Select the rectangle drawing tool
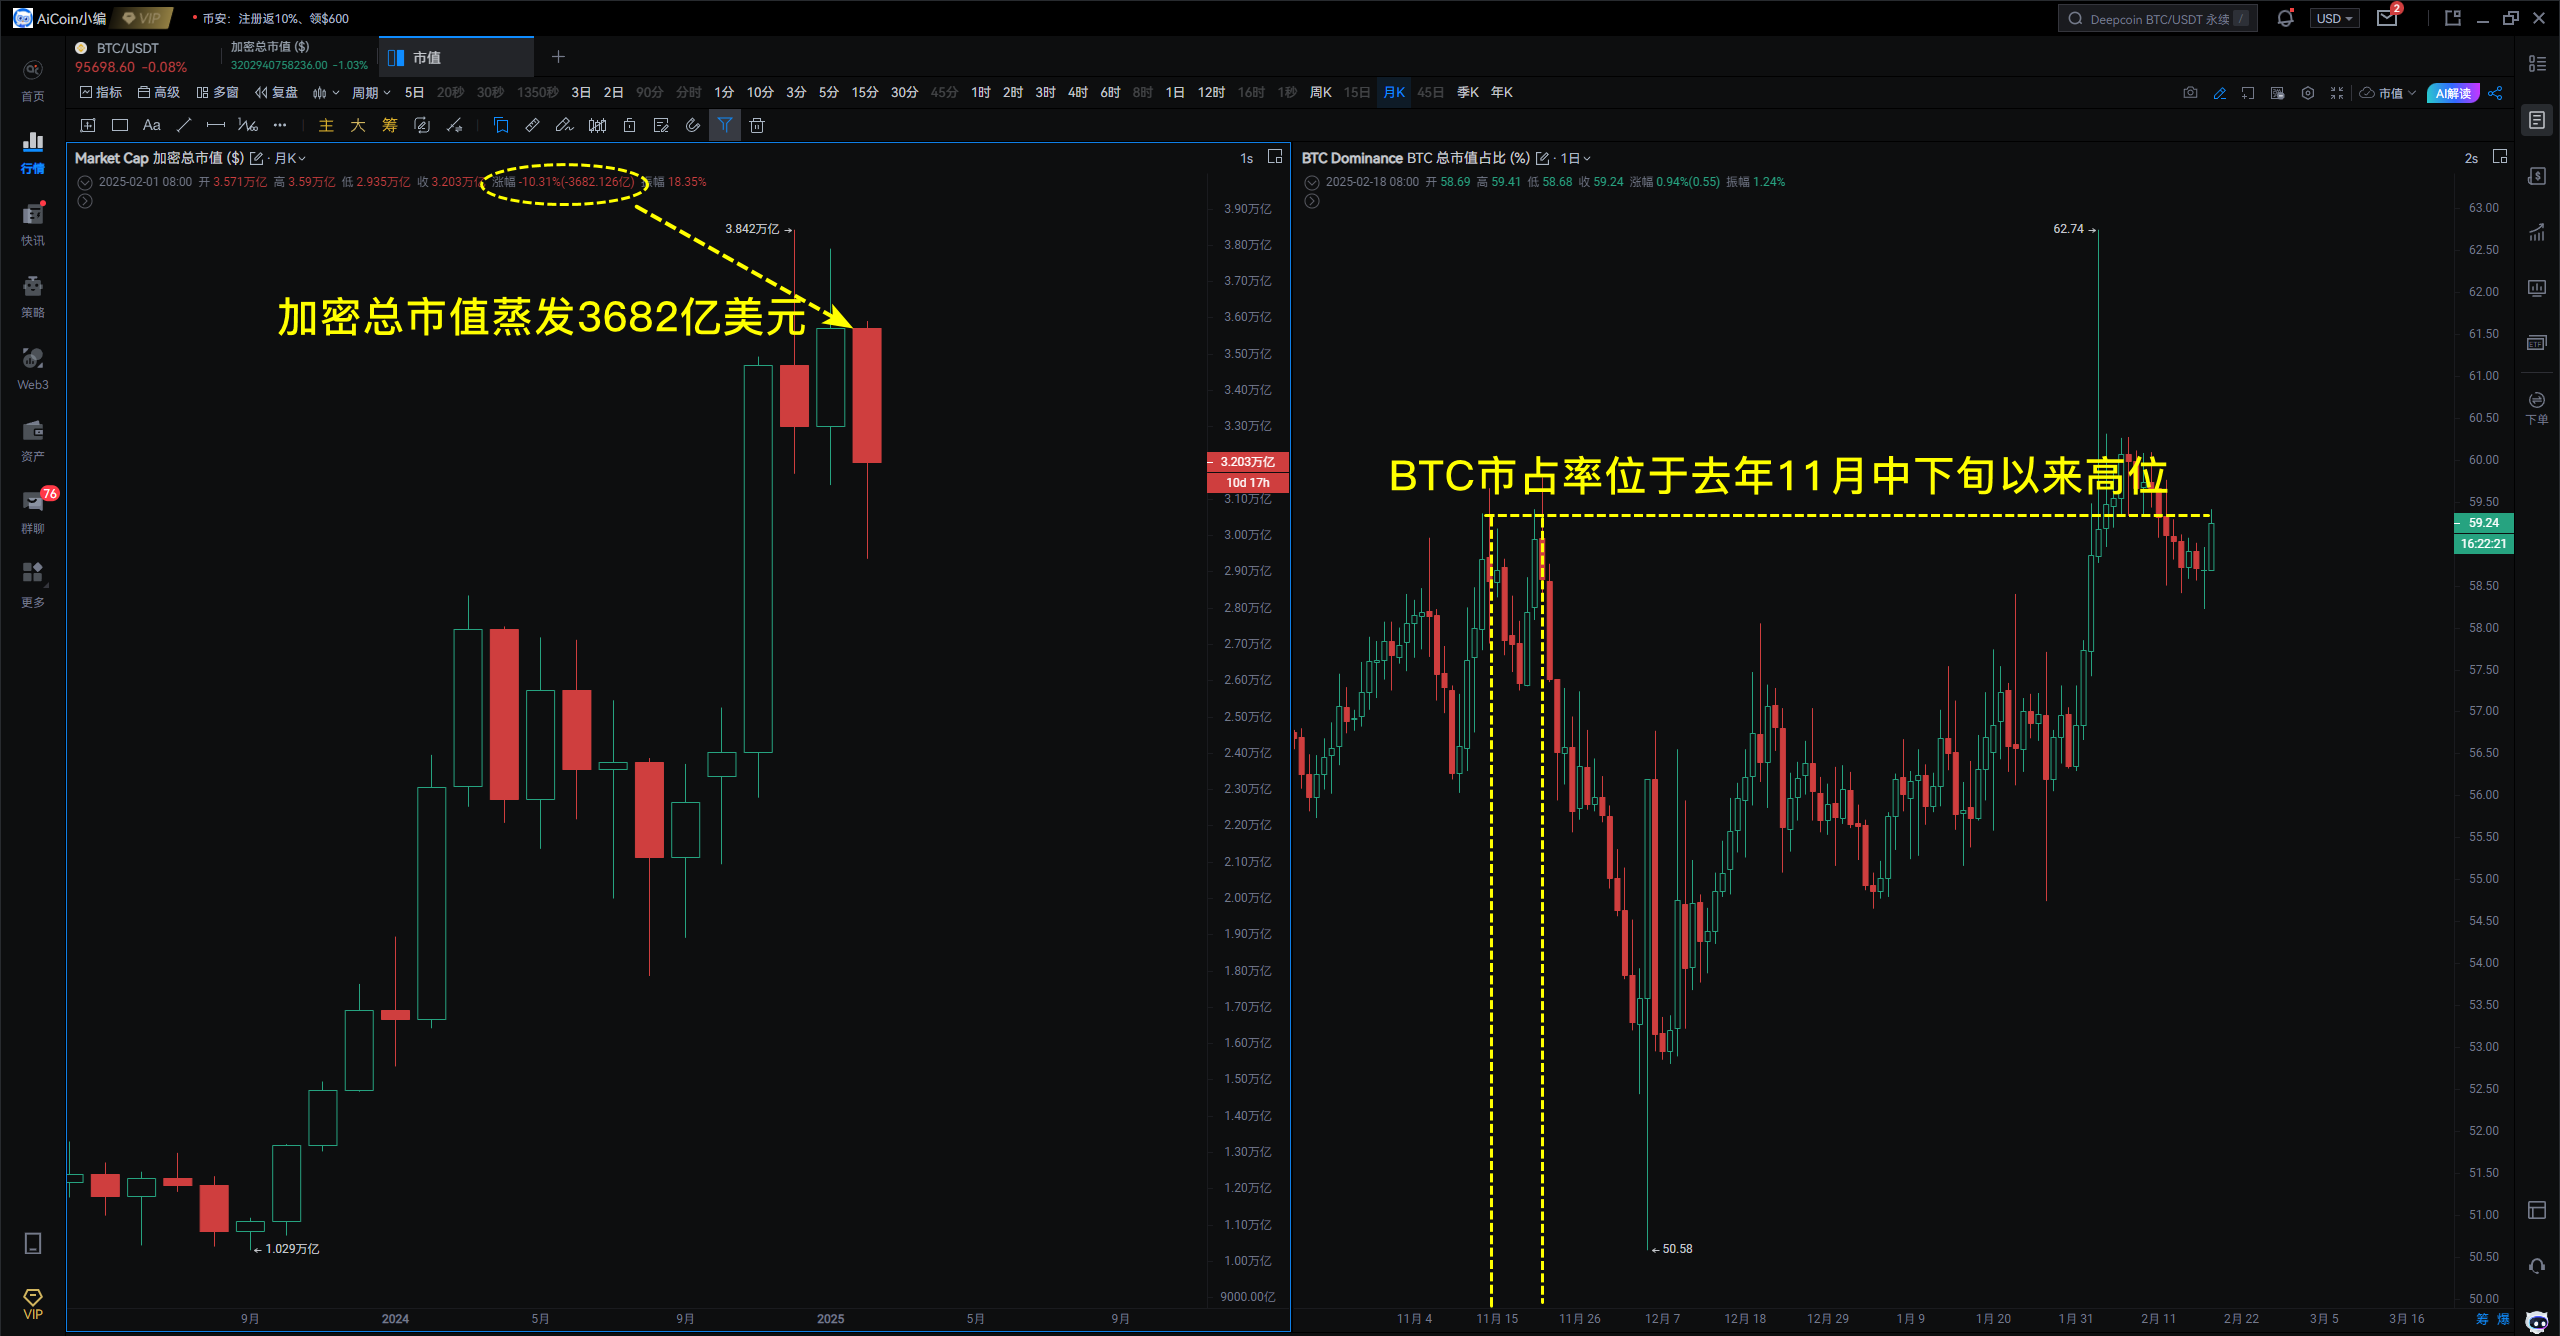 pyautogui.click(x=120, y=125)
